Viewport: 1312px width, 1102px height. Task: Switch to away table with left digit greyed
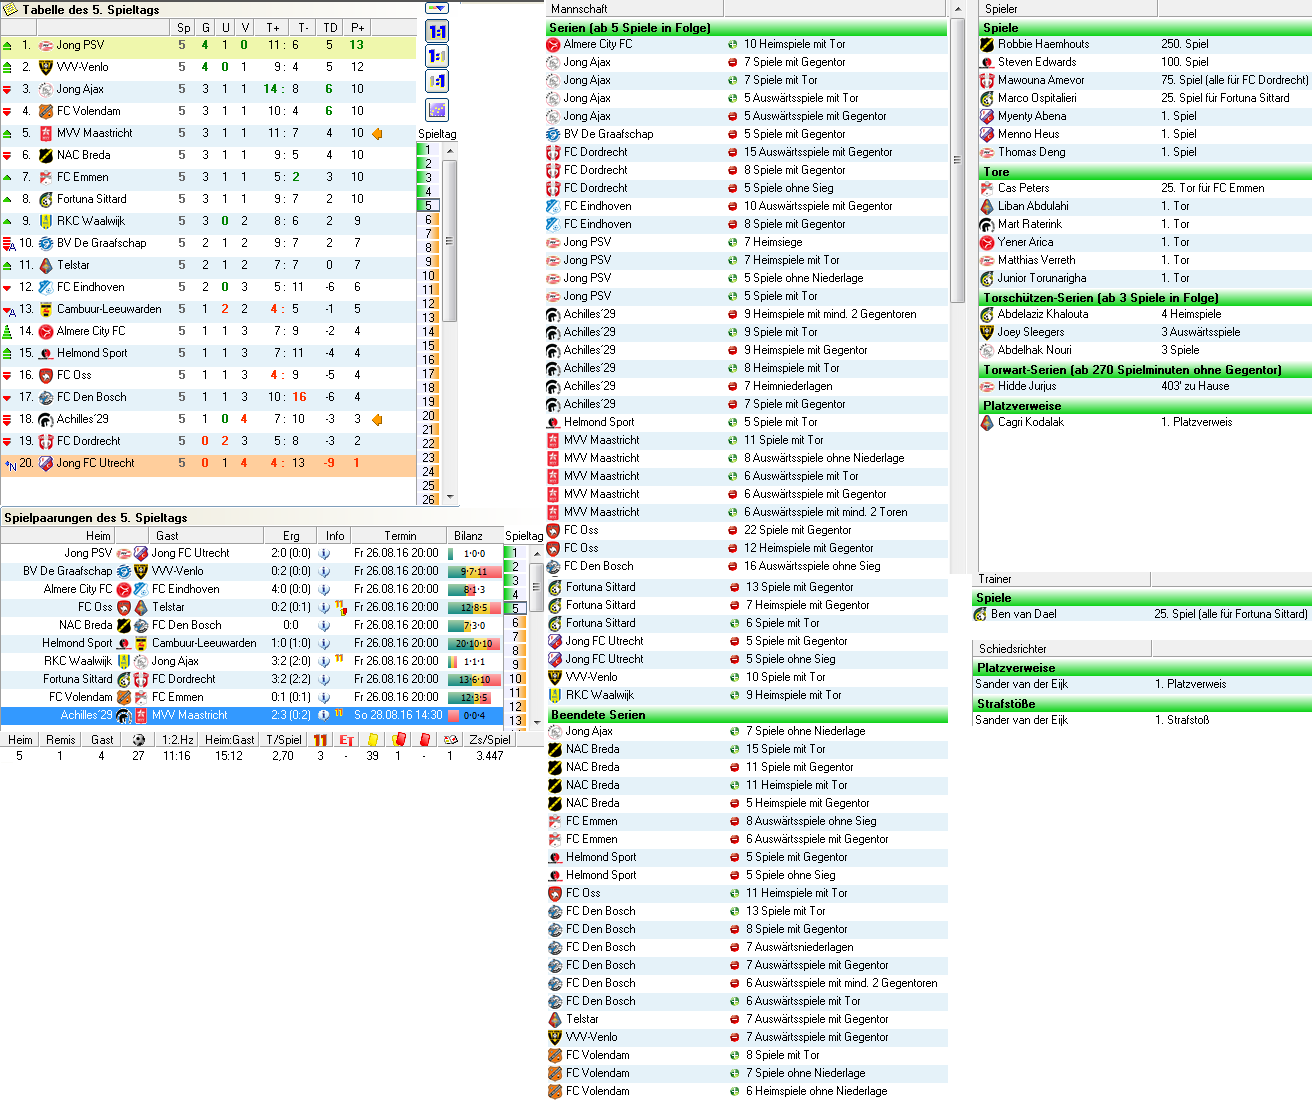click(437, 81)
